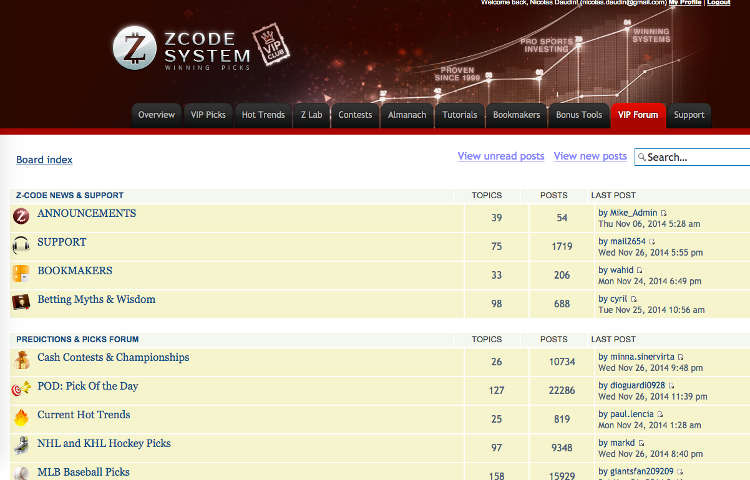Click topic count 127

496,391
